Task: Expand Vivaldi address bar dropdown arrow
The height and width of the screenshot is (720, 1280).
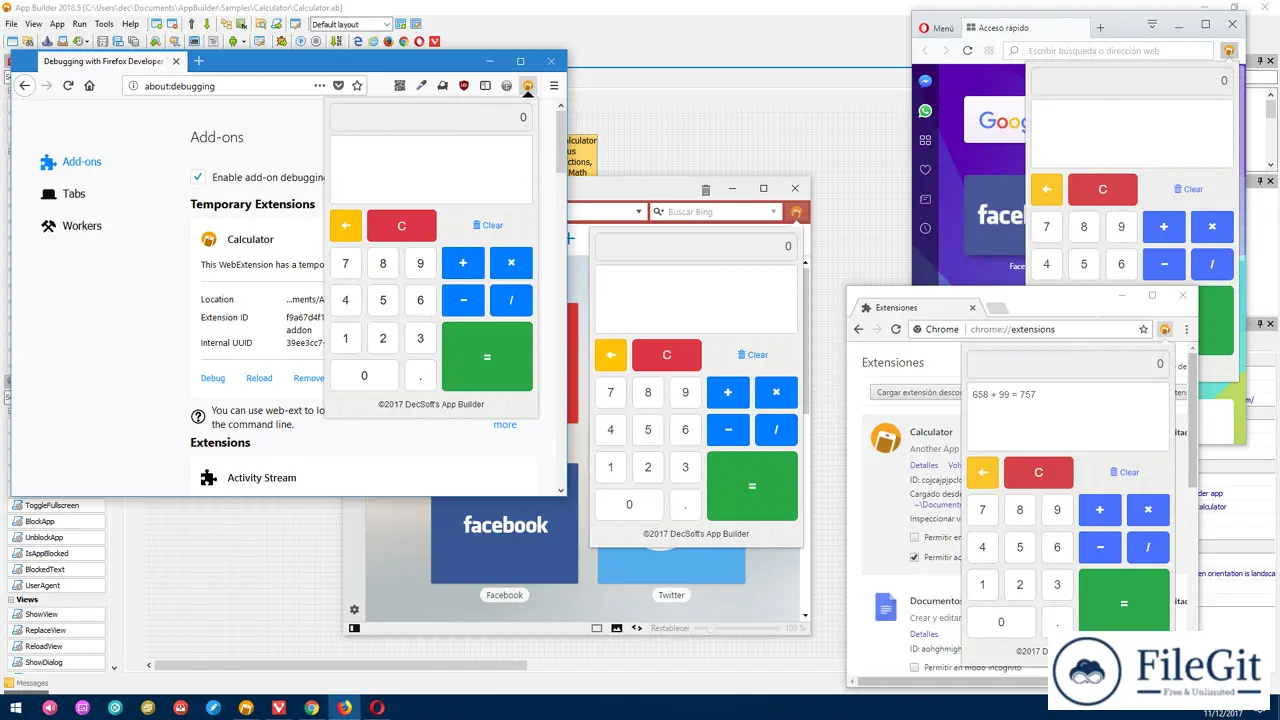Action: click(639, 212)
